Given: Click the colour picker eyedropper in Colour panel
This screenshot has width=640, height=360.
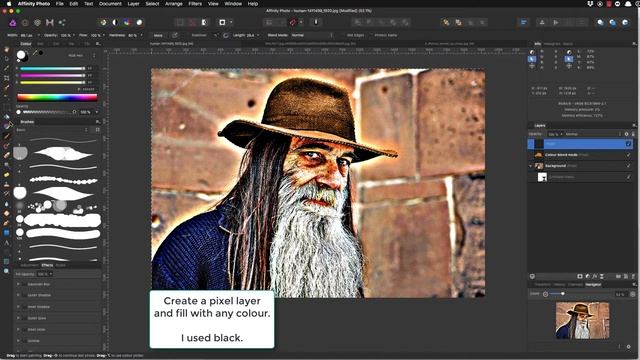Looking at the screenshot, I should (x=35, y=53).
